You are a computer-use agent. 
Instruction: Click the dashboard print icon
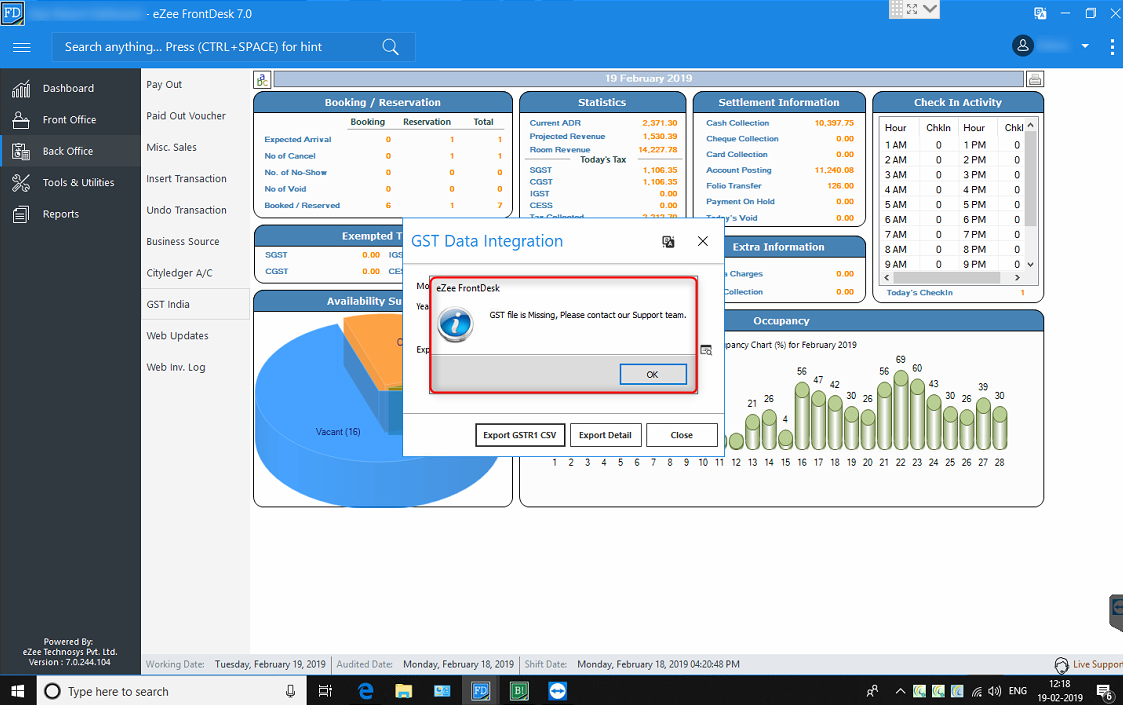click(x=1034, y=79)
